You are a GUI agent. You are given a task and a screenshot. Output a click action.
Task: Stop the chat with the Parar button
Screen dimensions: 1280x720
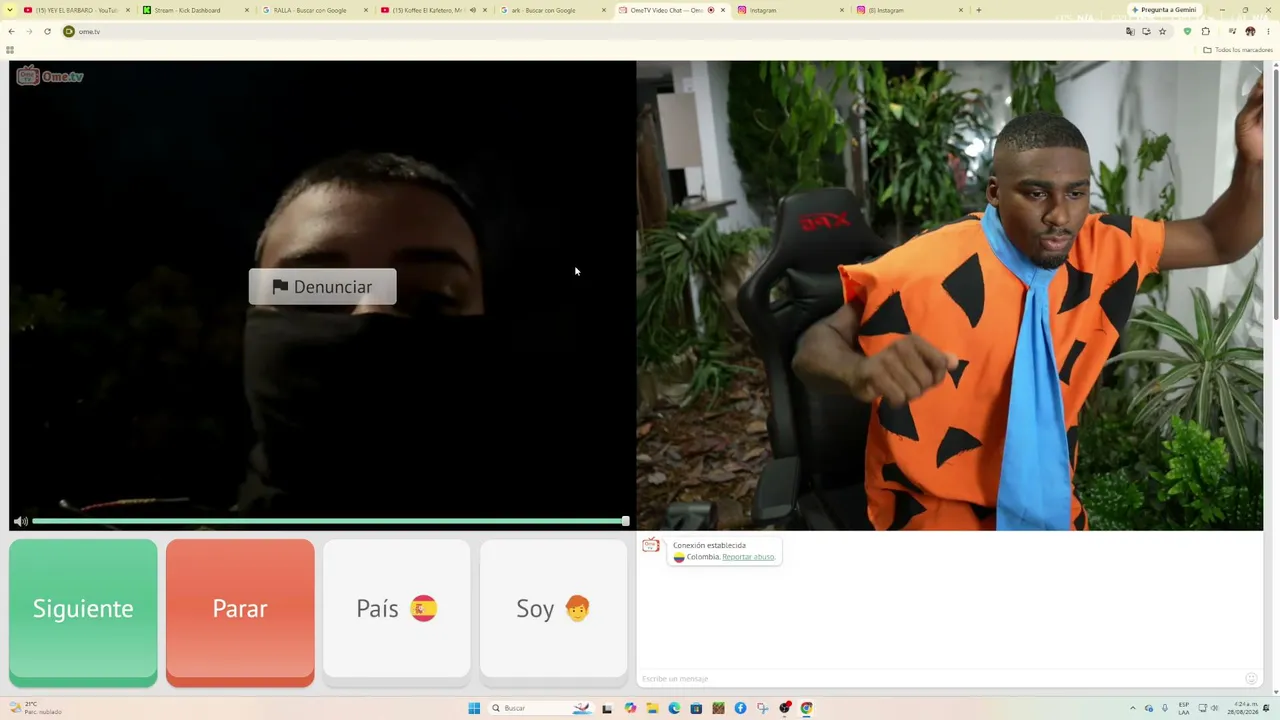tap(240, 612)
